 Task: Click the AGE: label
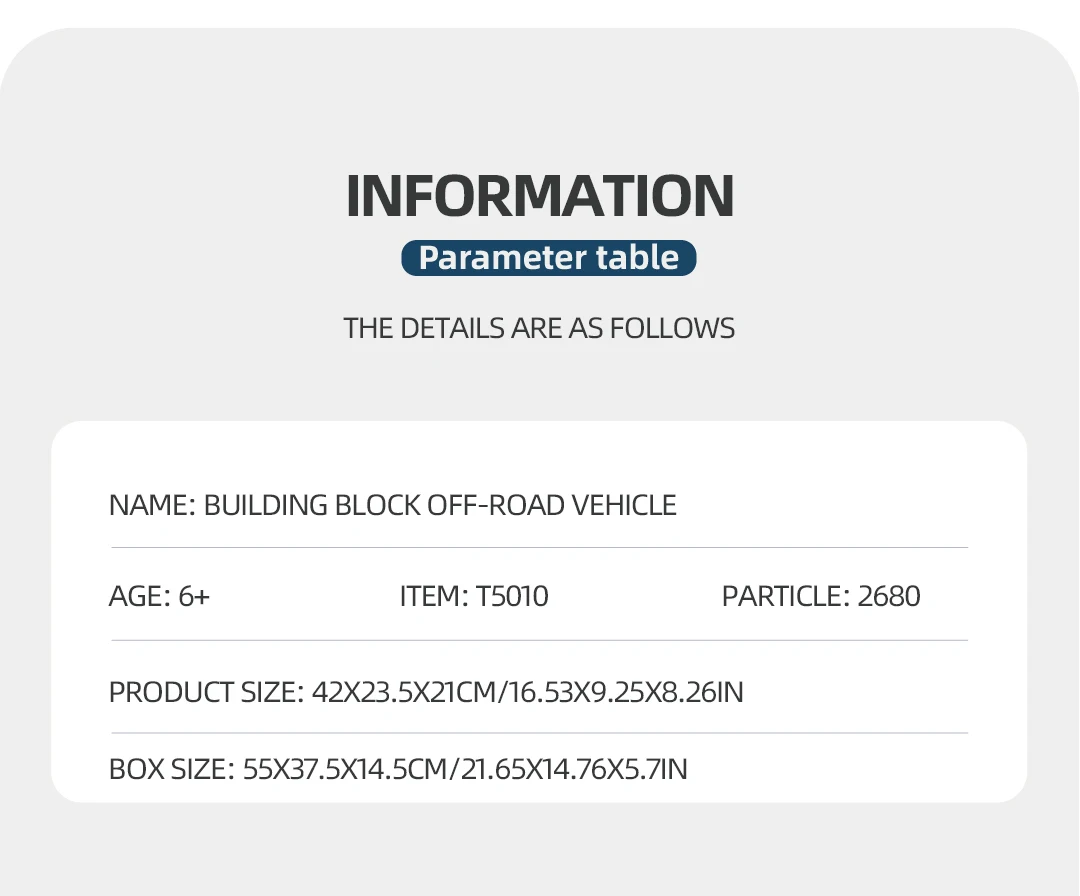(139, 597)
